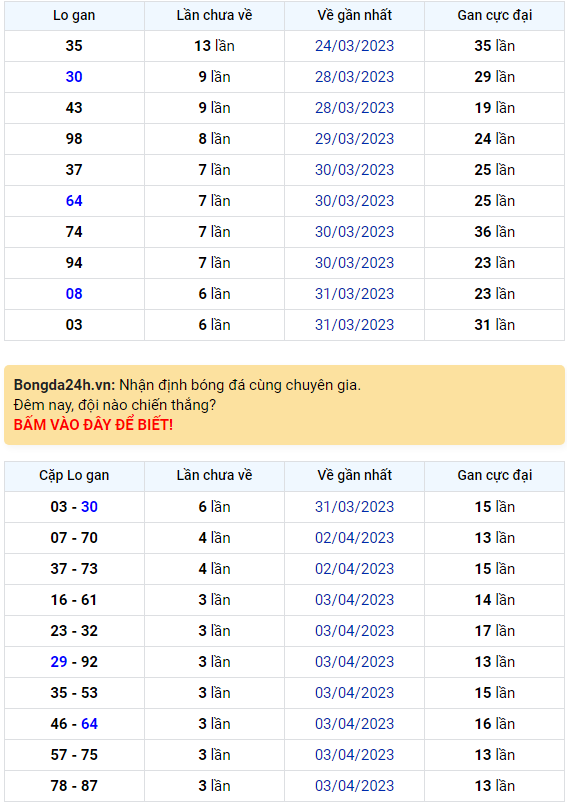Viewport: 567px width, 804px height.
Task: Select number 98 in Lo gan column
Action: pos(74,139)
